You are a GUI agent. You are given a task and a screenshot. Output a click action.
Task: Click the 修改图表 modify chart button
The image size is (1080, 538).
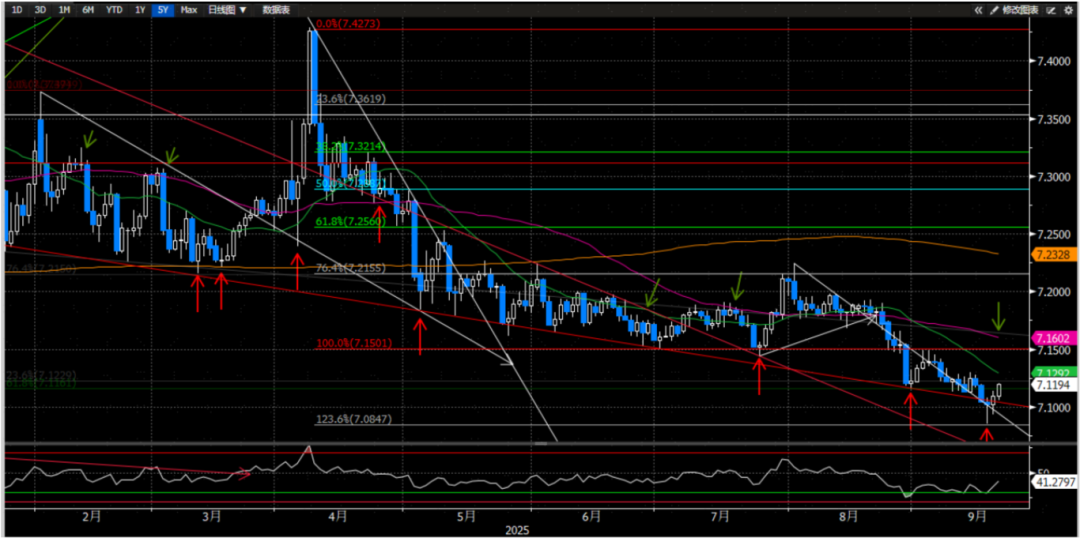pyautogui.click(x=1020, y=10)
